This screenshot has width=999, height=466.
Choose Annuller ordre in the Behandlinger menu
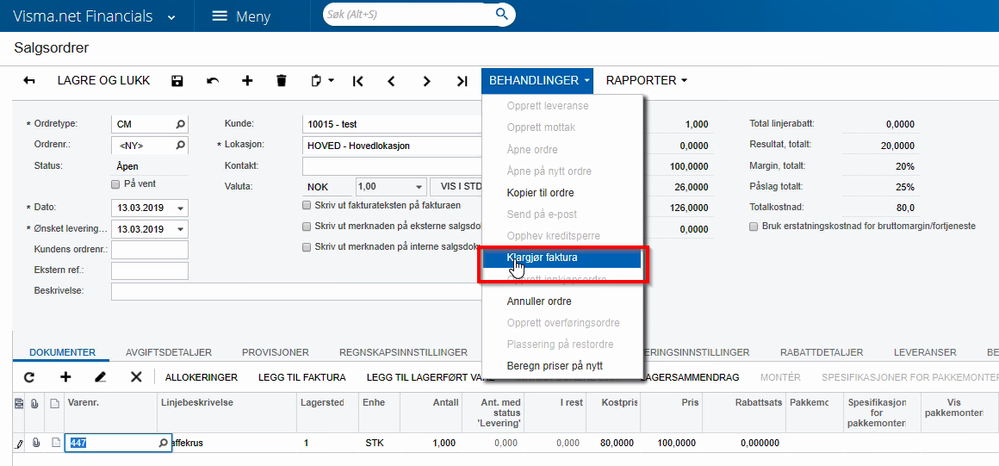click(x=525, y=301)
